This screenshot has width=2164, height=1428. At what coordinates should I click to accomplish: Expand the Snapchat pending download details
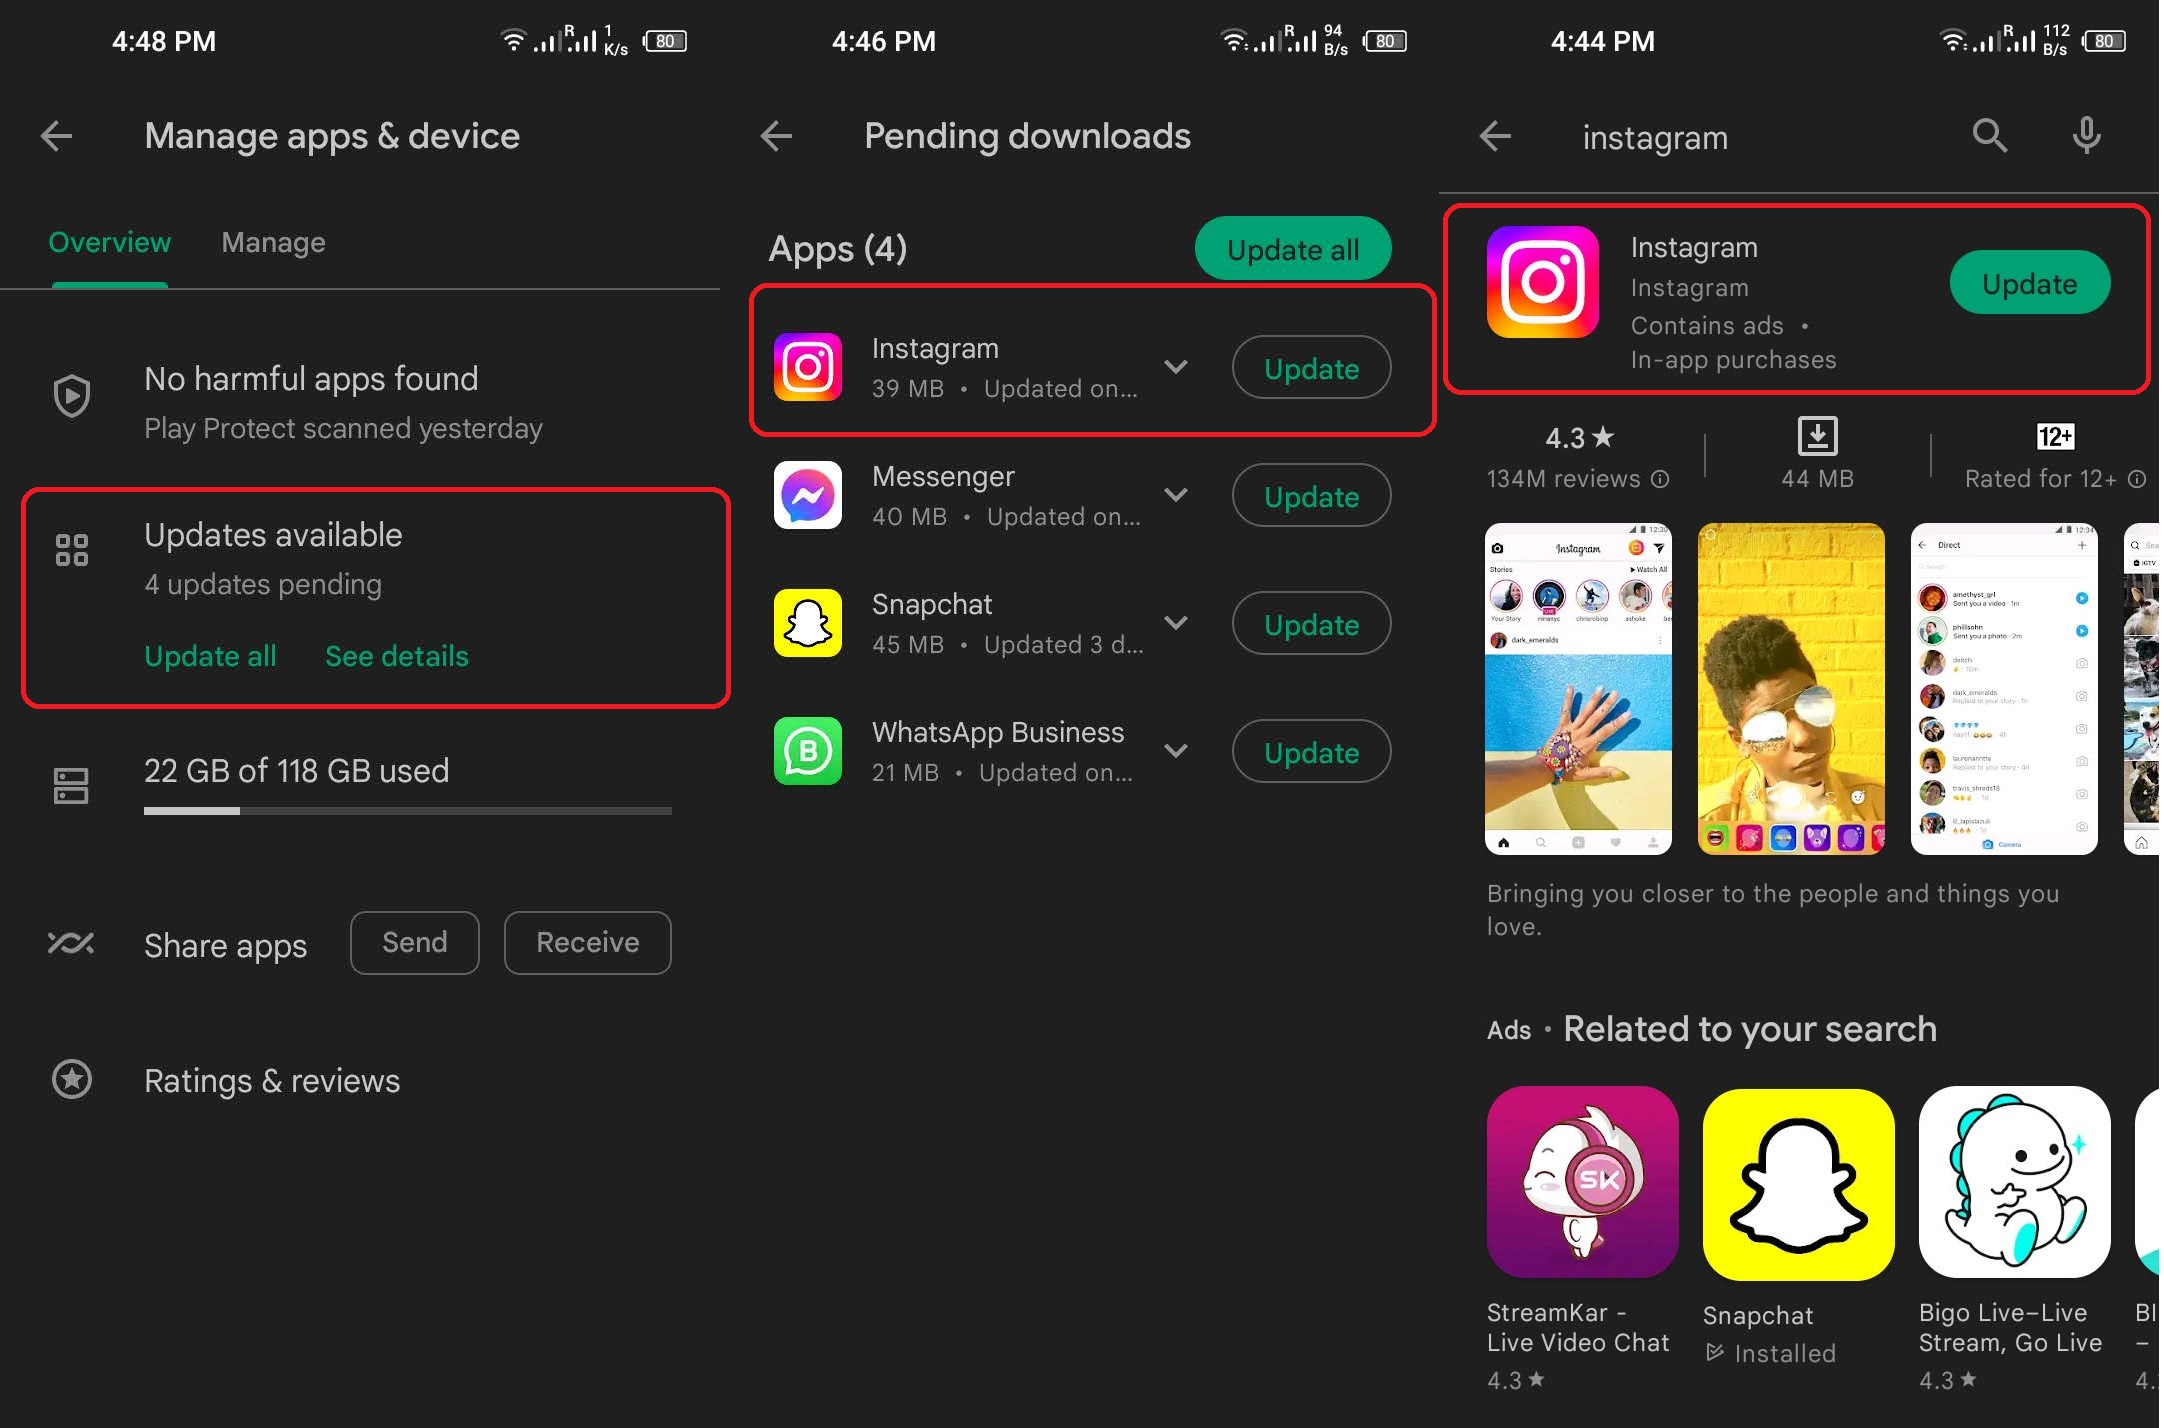coord(1173,625)
